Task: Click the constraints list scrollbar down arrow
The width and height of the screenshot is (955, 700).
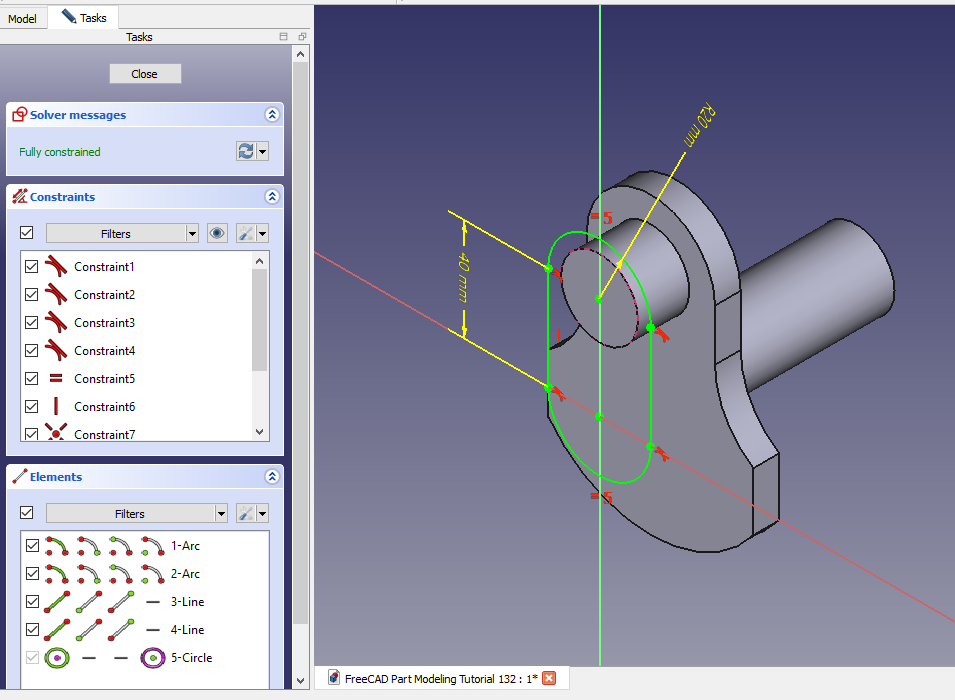Action: coord(260,432)
